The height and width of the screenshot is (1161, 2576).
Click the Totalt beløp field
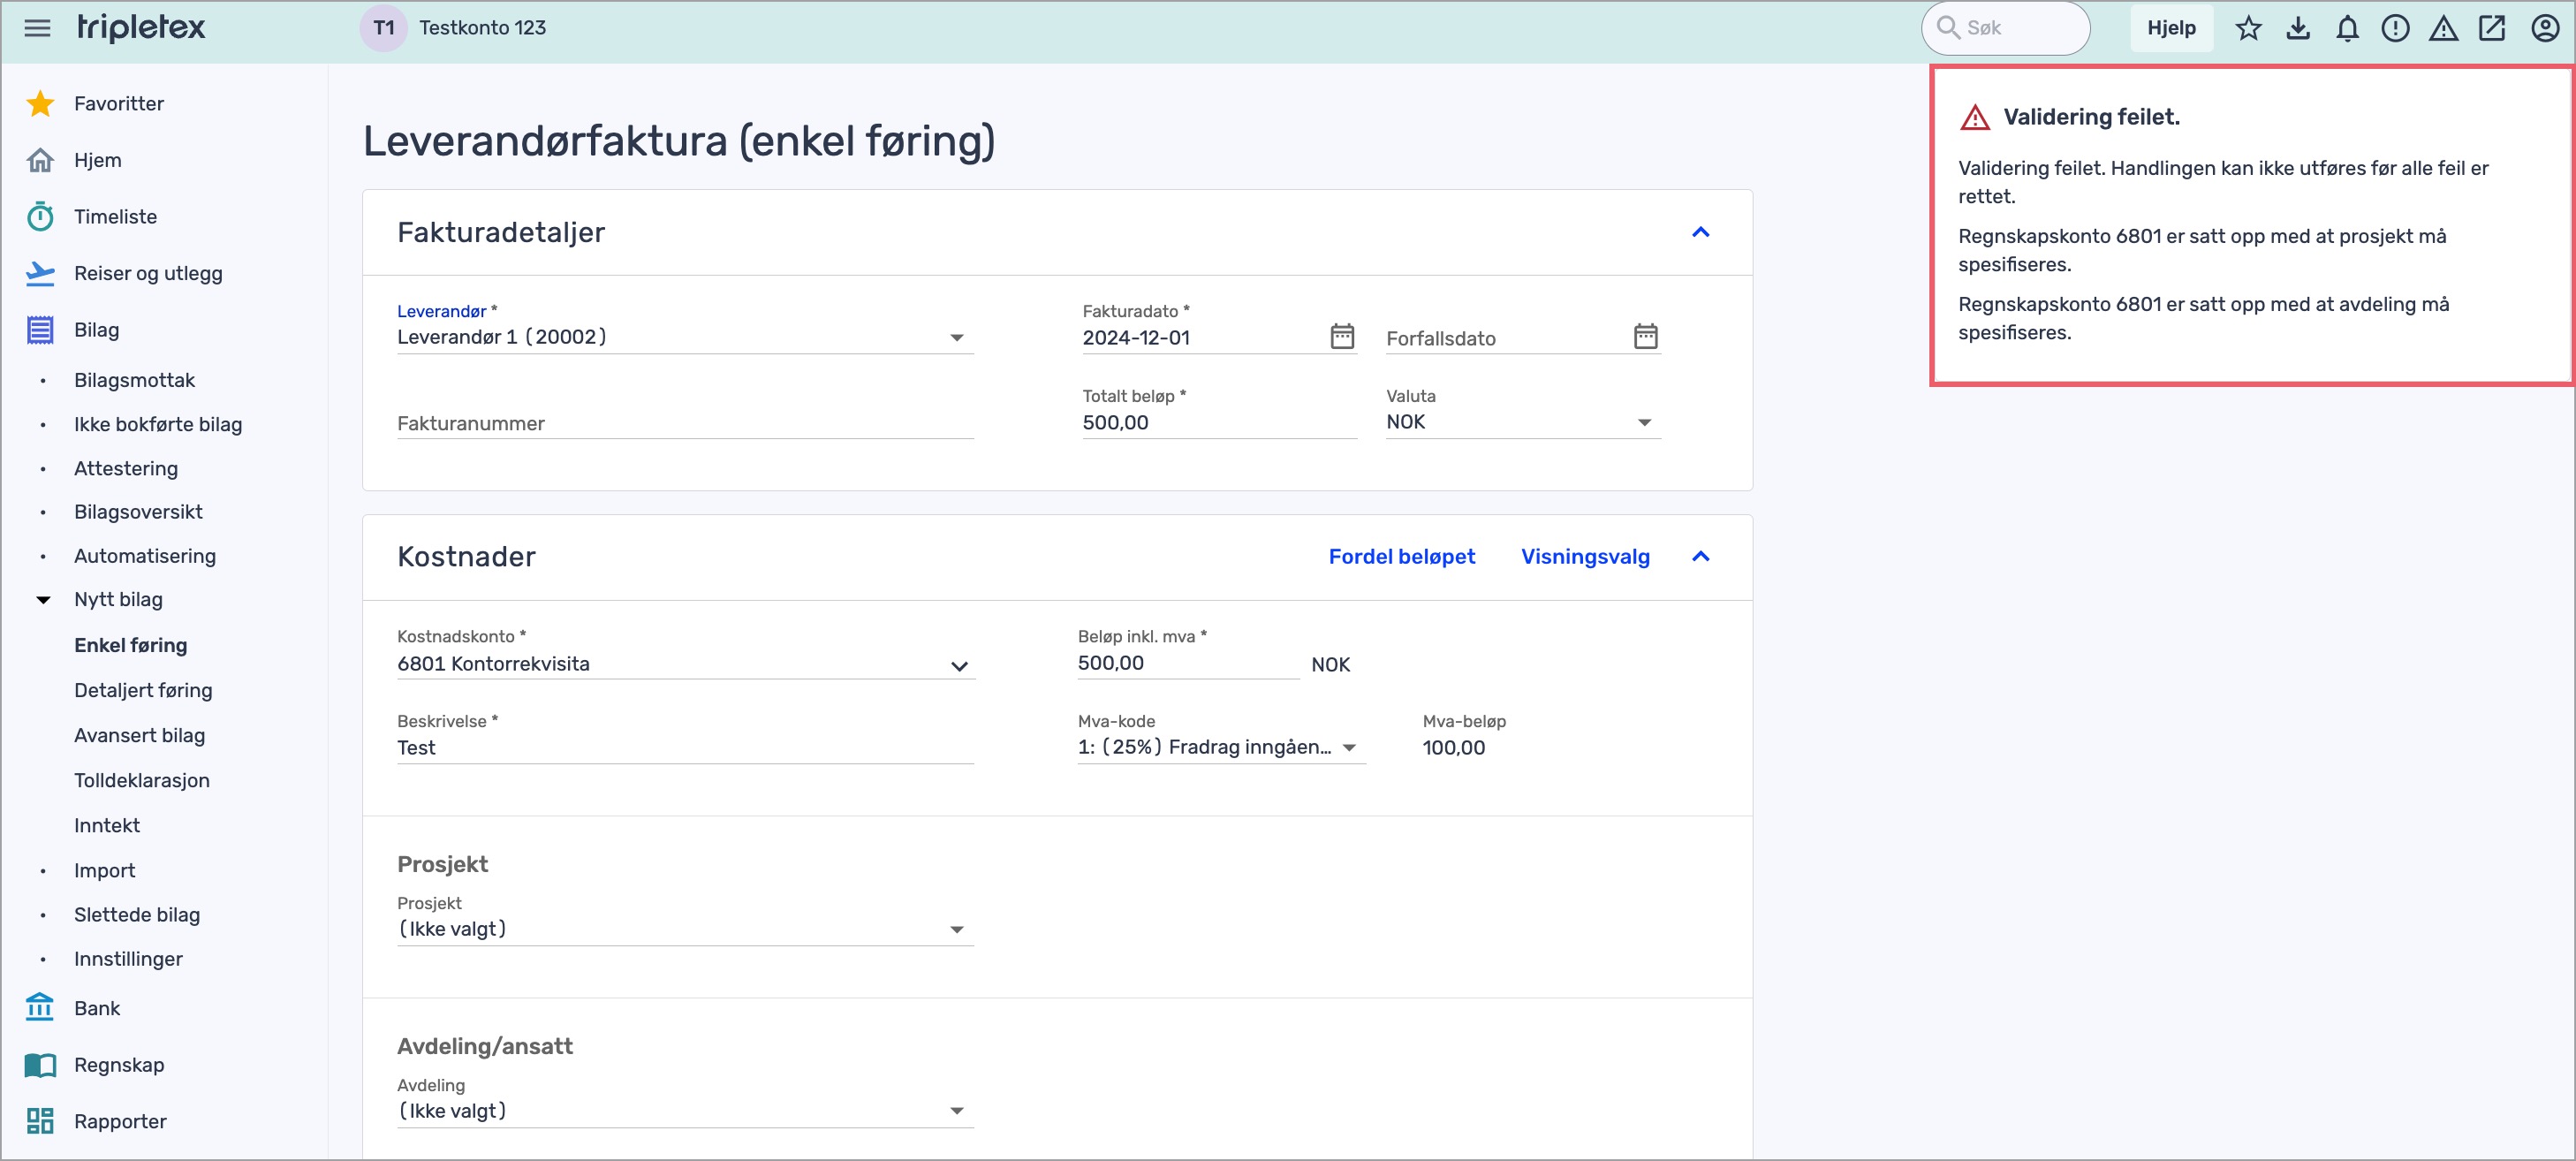1219,422
